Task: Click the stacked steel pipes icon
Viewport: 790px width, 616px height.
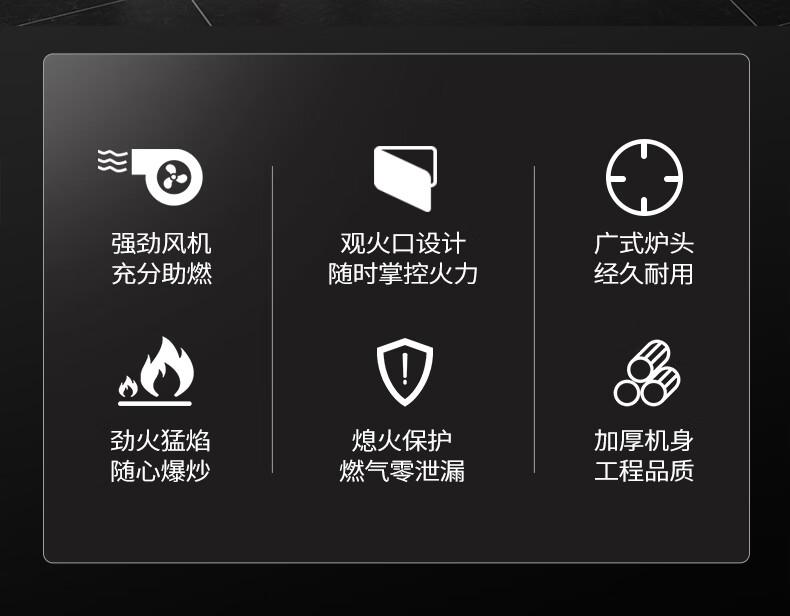Action: (646, 373)
